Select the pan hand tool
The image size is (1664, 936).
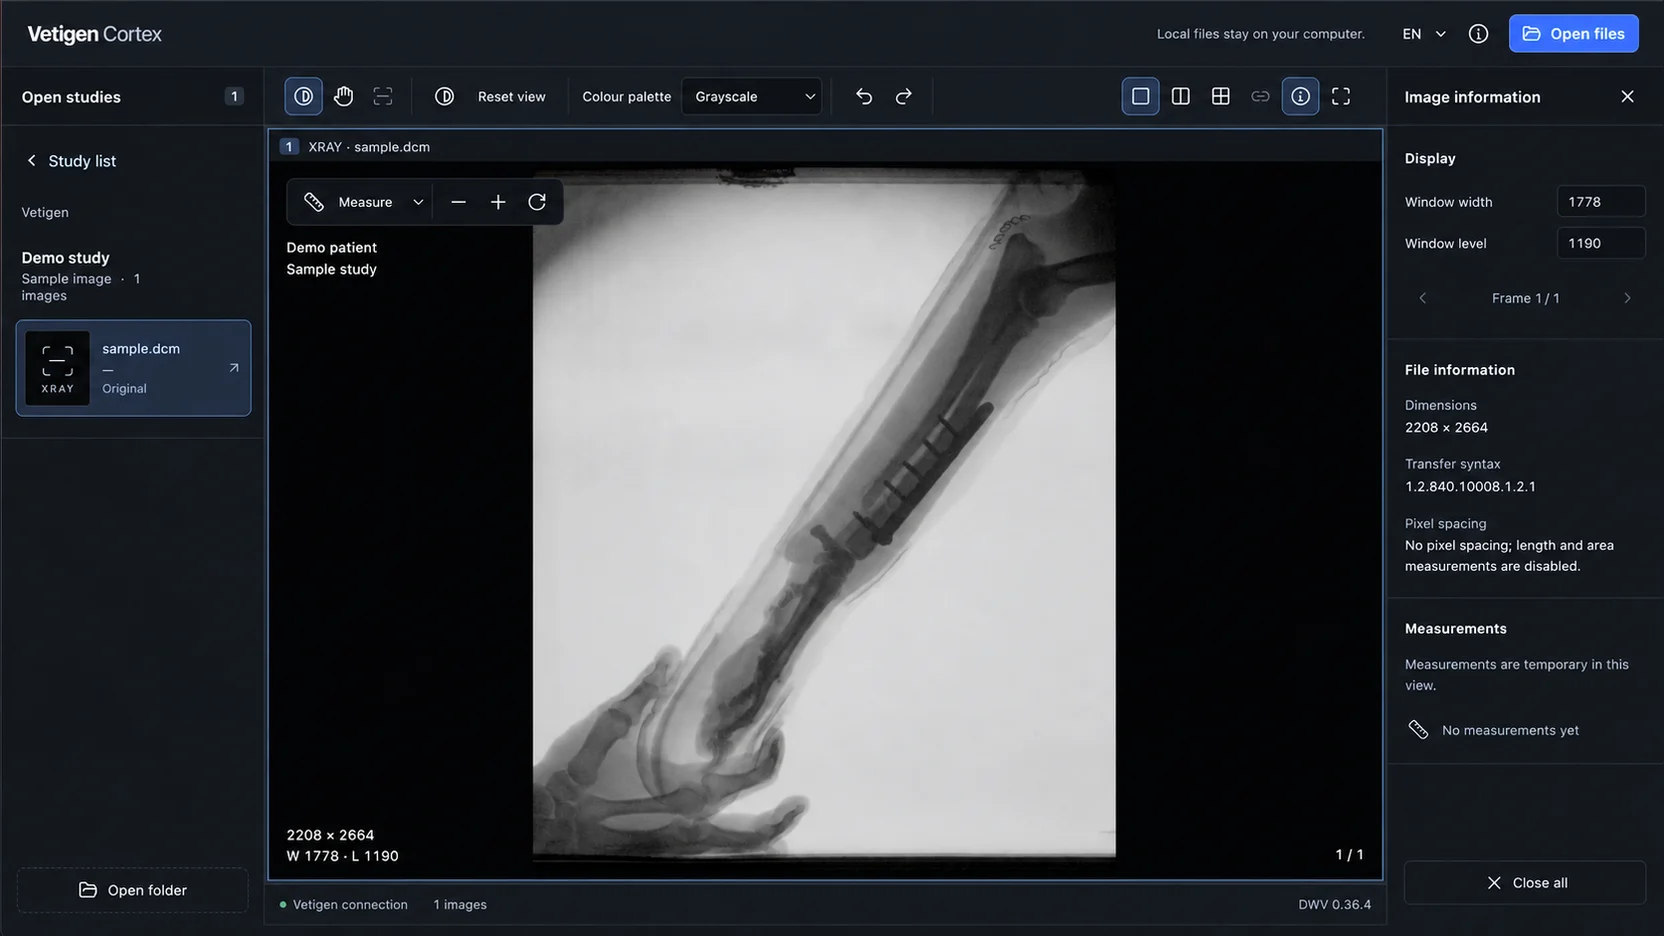pos(343,96)
